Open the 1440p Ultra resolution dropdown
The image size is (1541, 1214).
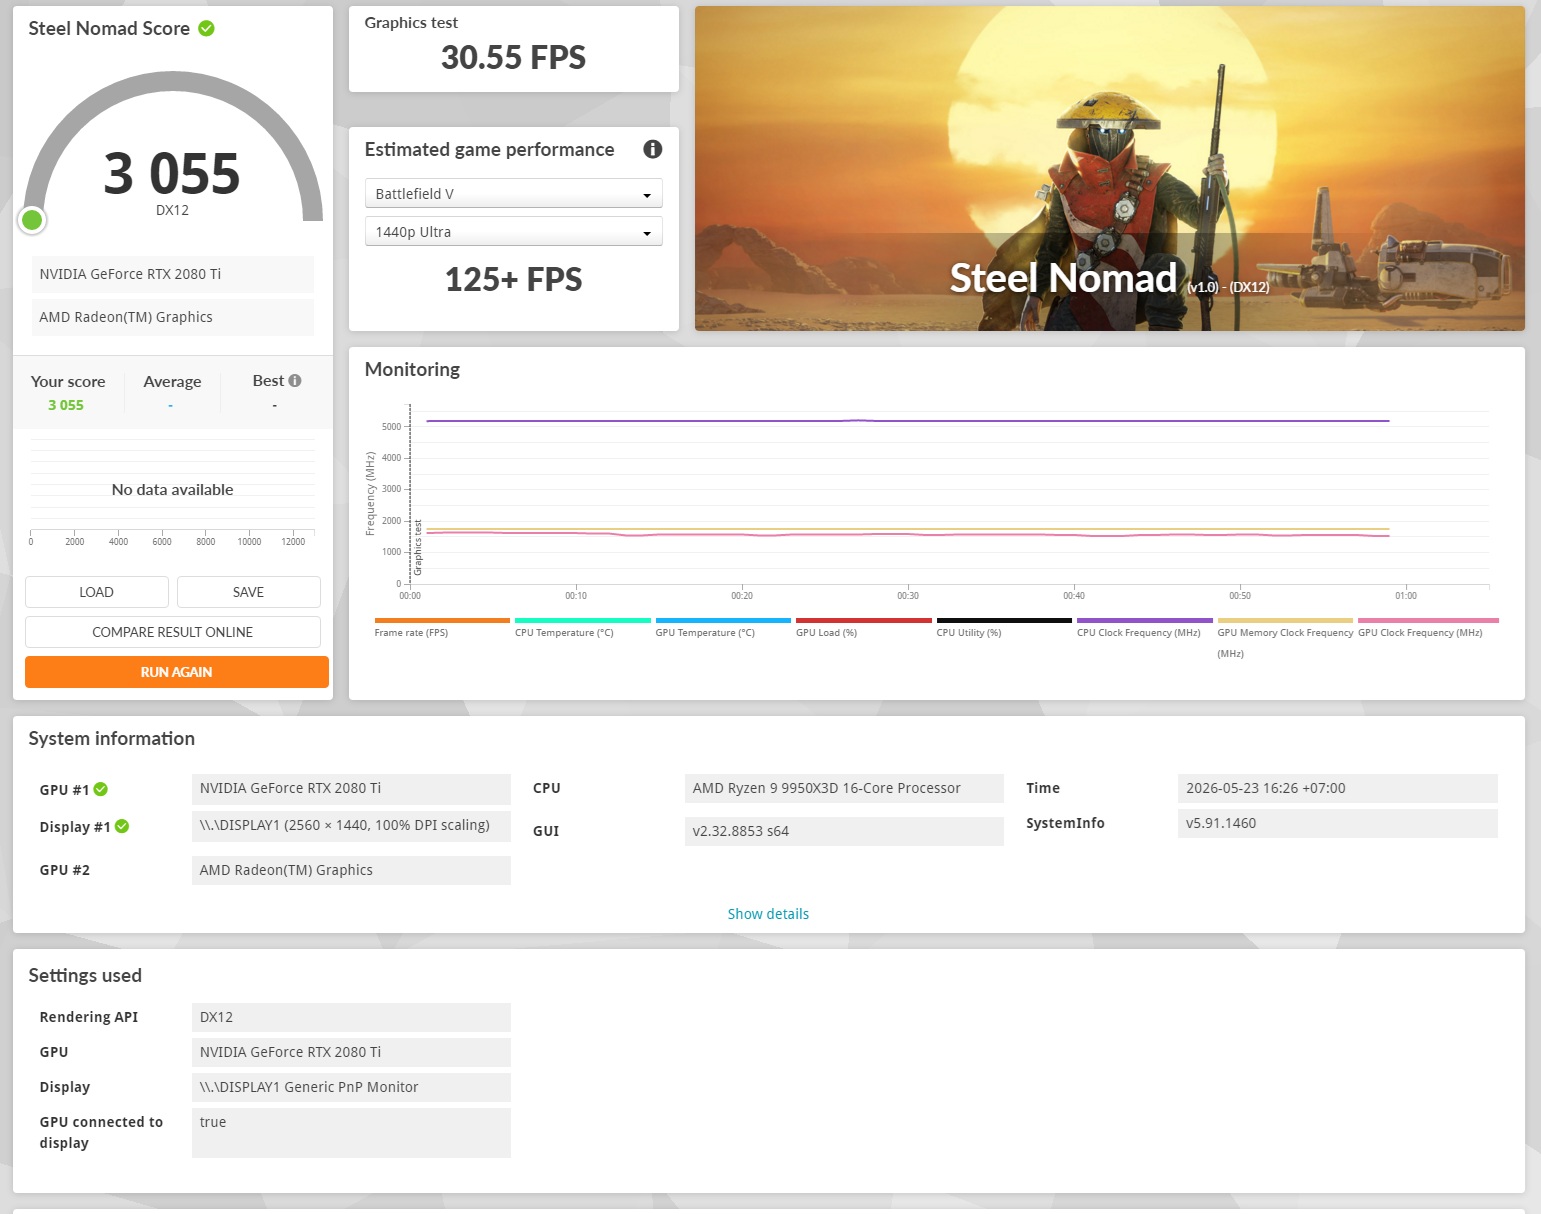point(513,231)
